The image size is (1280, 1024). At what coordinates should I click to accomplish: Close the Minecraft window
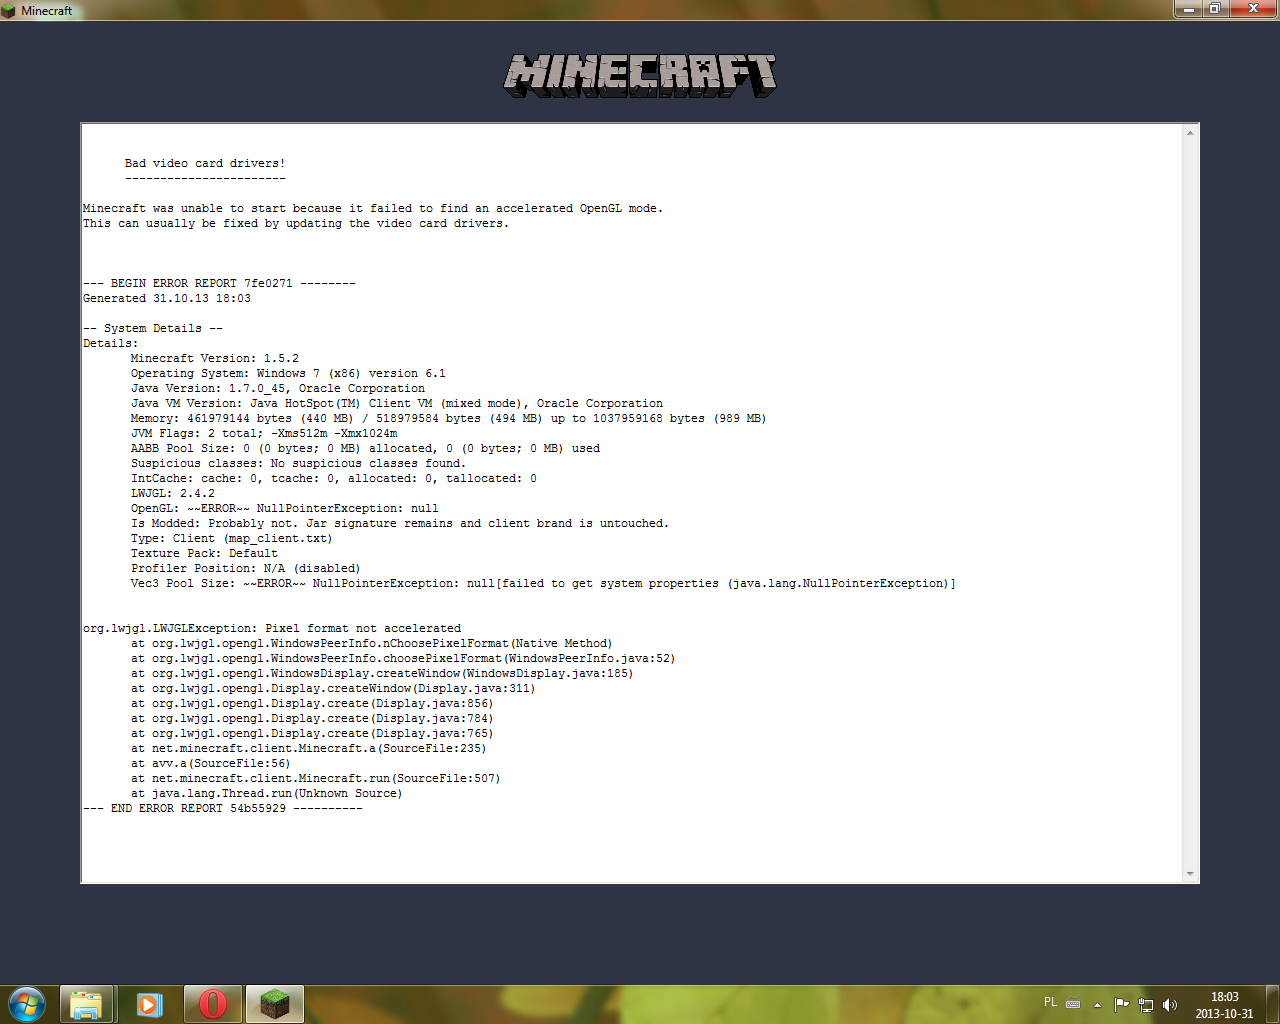click(1253, 9)
